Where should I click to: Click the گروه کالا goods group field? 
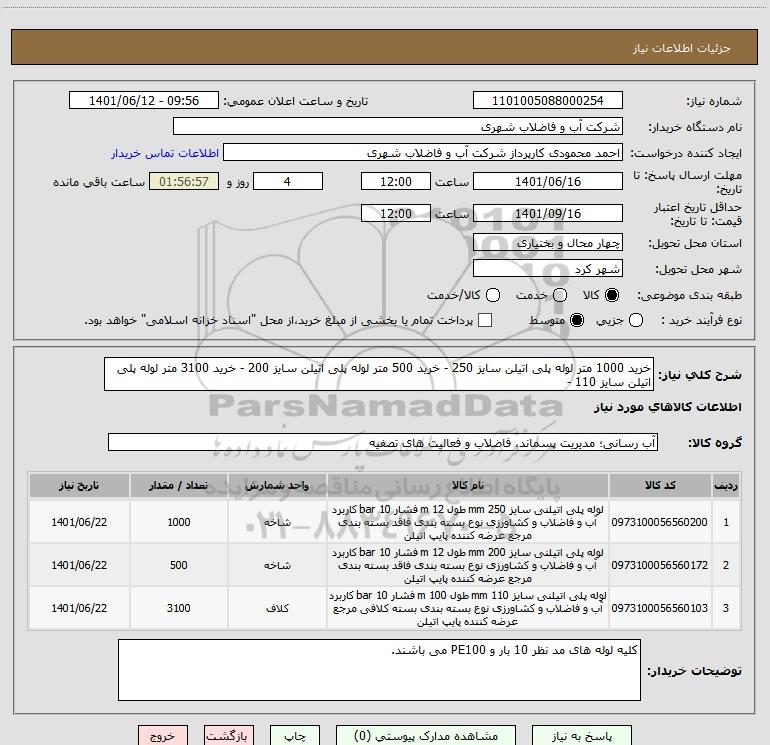coord(383,442)
